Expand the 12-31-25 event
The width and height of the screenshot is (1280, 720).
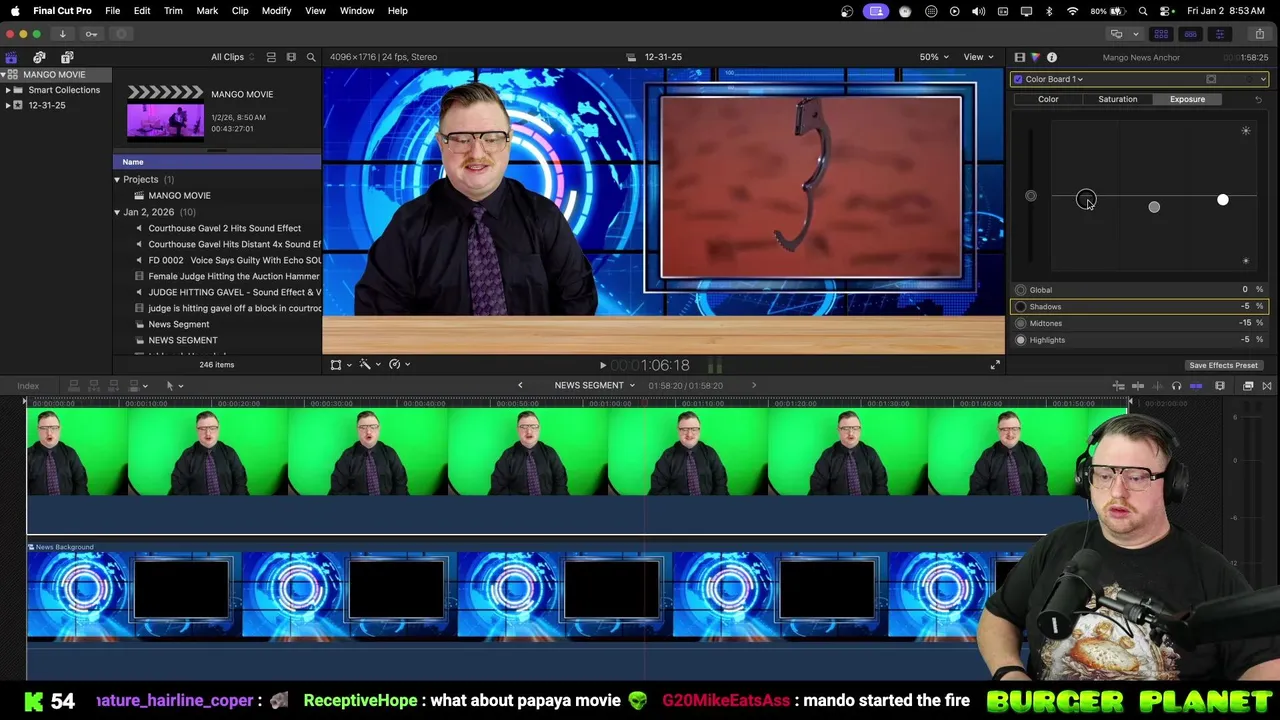(8, 105)
